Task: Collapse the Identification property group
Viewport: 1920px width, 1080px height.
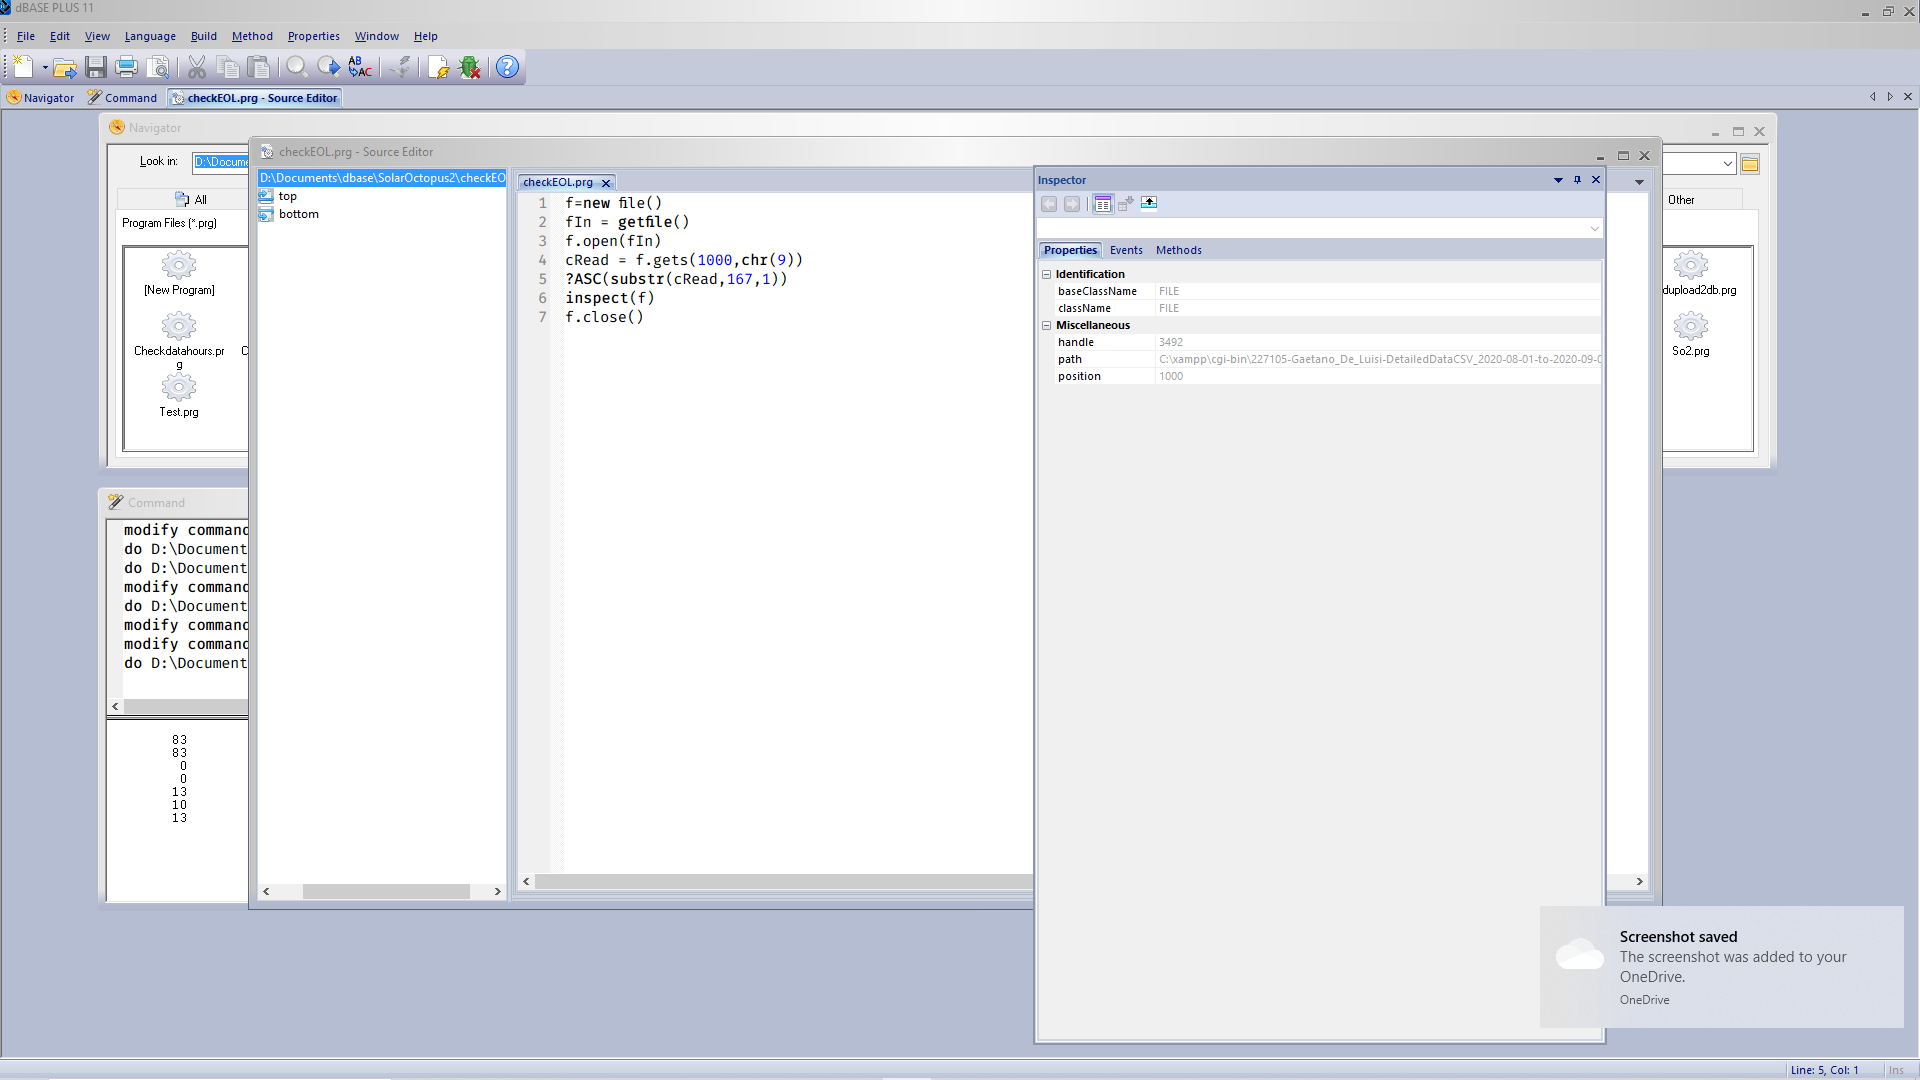Action: coord(1046,274)
